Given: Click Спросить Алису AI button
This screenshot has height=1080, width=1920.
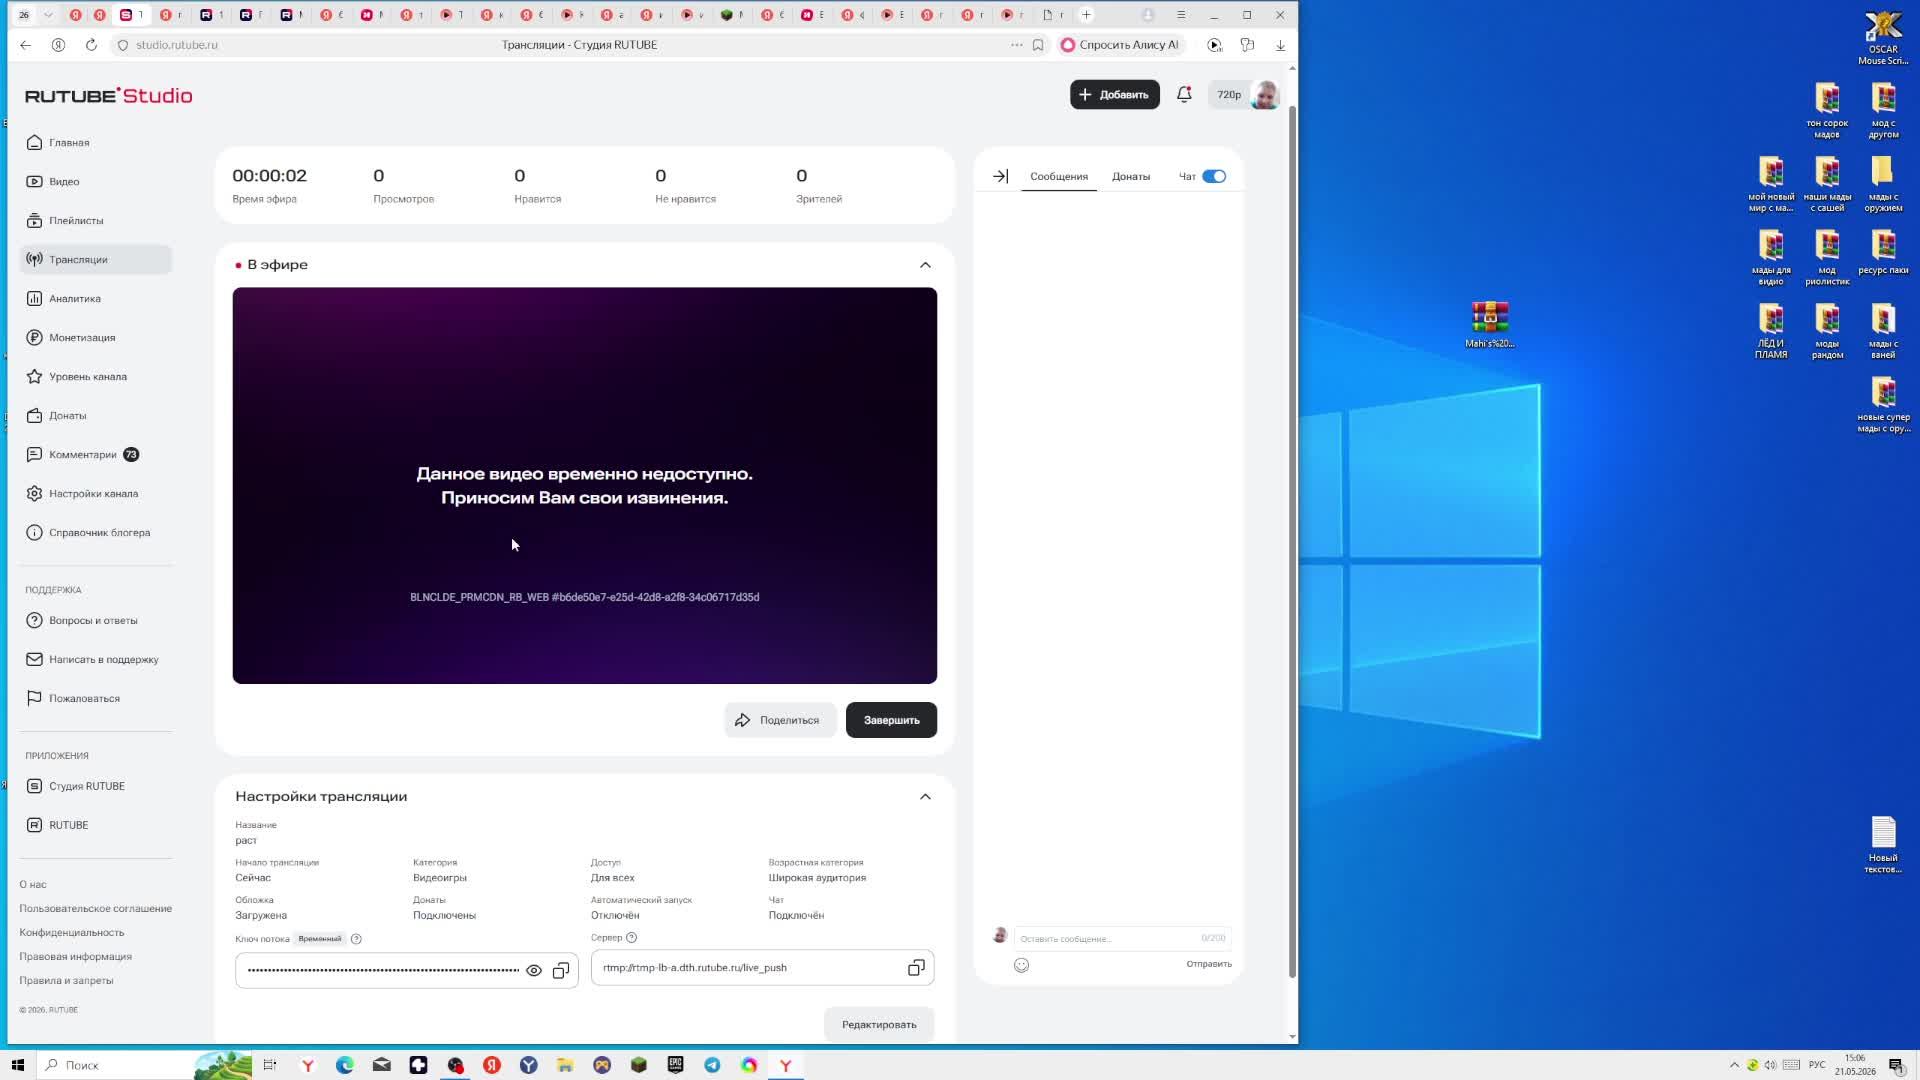Looking at the screenshot, I should (x=1120, y=45).
